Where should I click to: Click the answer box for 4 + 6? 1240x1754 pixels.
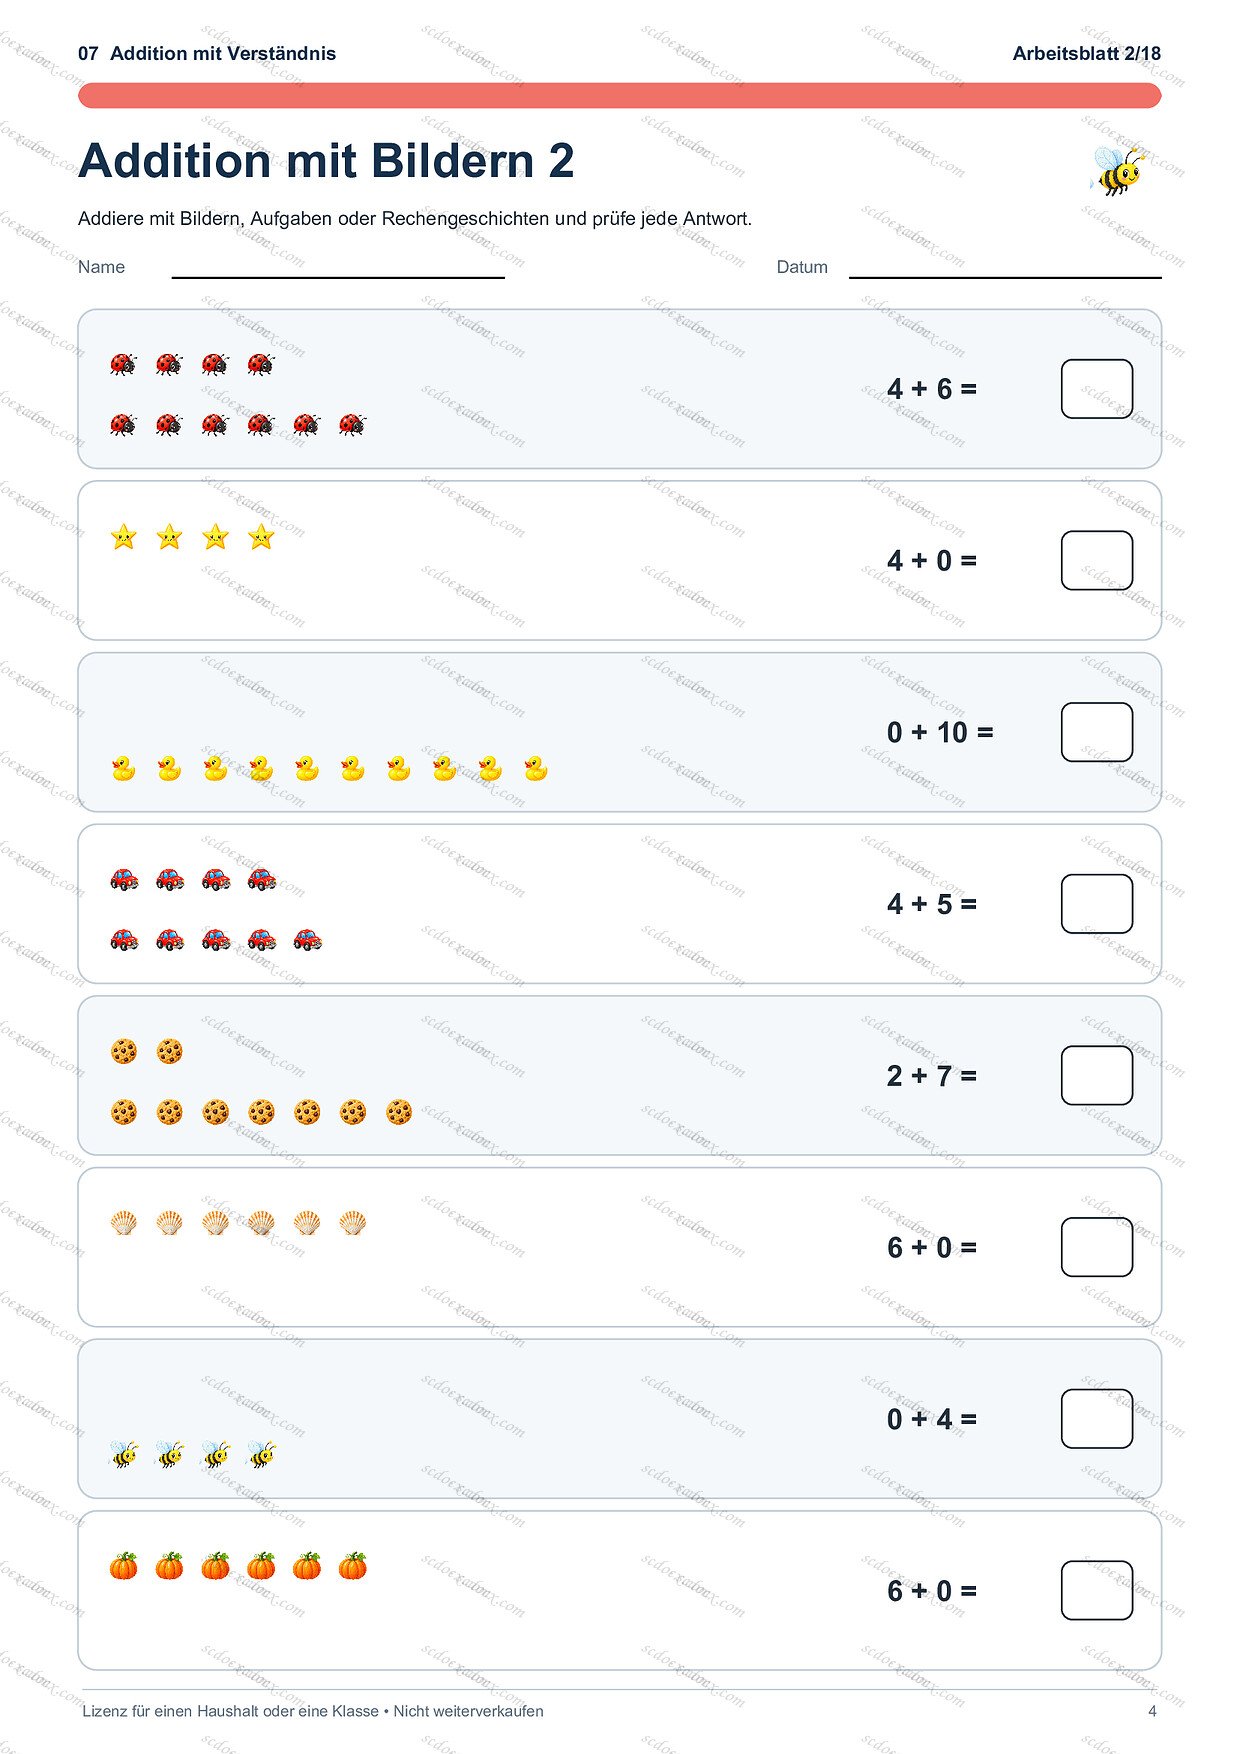tap(1097, 389)
